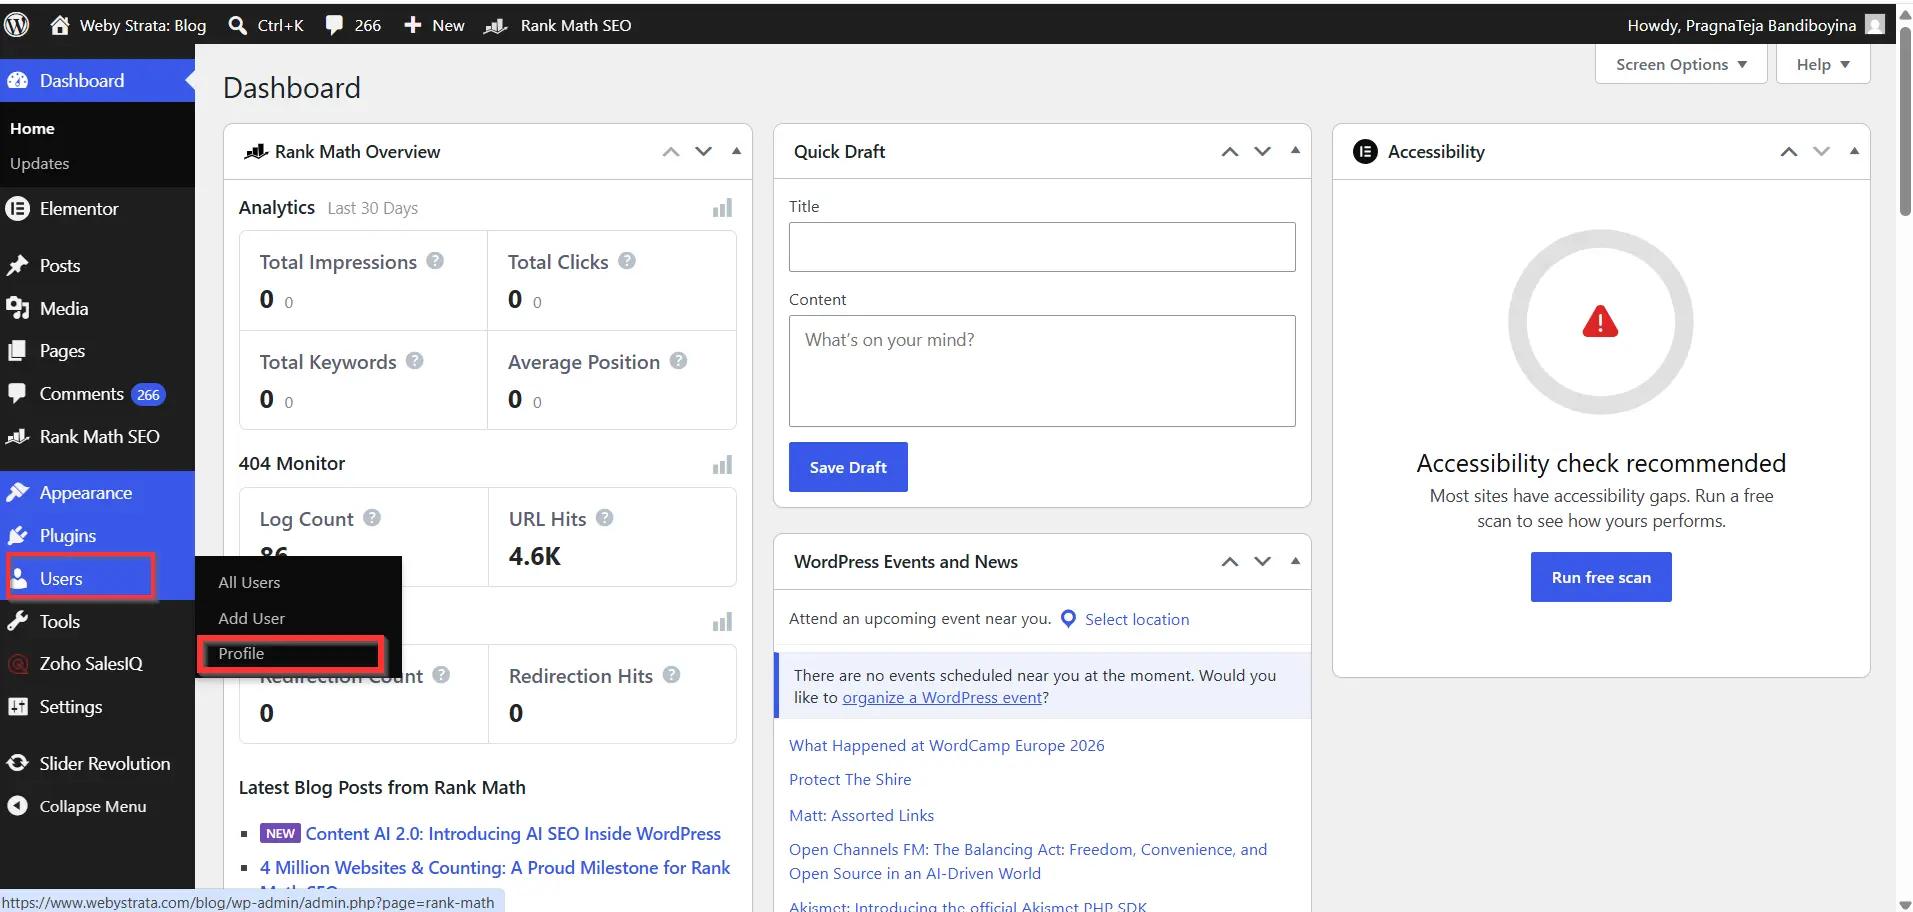Select All Users in Users submenu
Image resolution: width=1913 pixels, height=912 pixels.
click(x=249, y=582)
